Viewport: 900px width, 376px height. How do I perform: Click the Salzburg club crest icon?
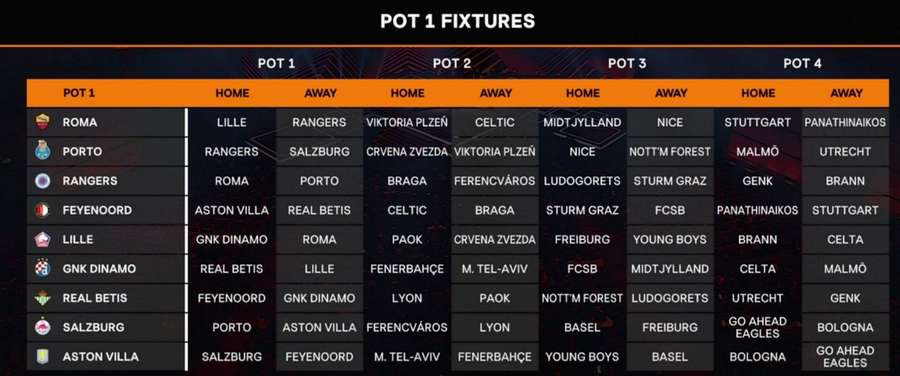tap(42, 327)
